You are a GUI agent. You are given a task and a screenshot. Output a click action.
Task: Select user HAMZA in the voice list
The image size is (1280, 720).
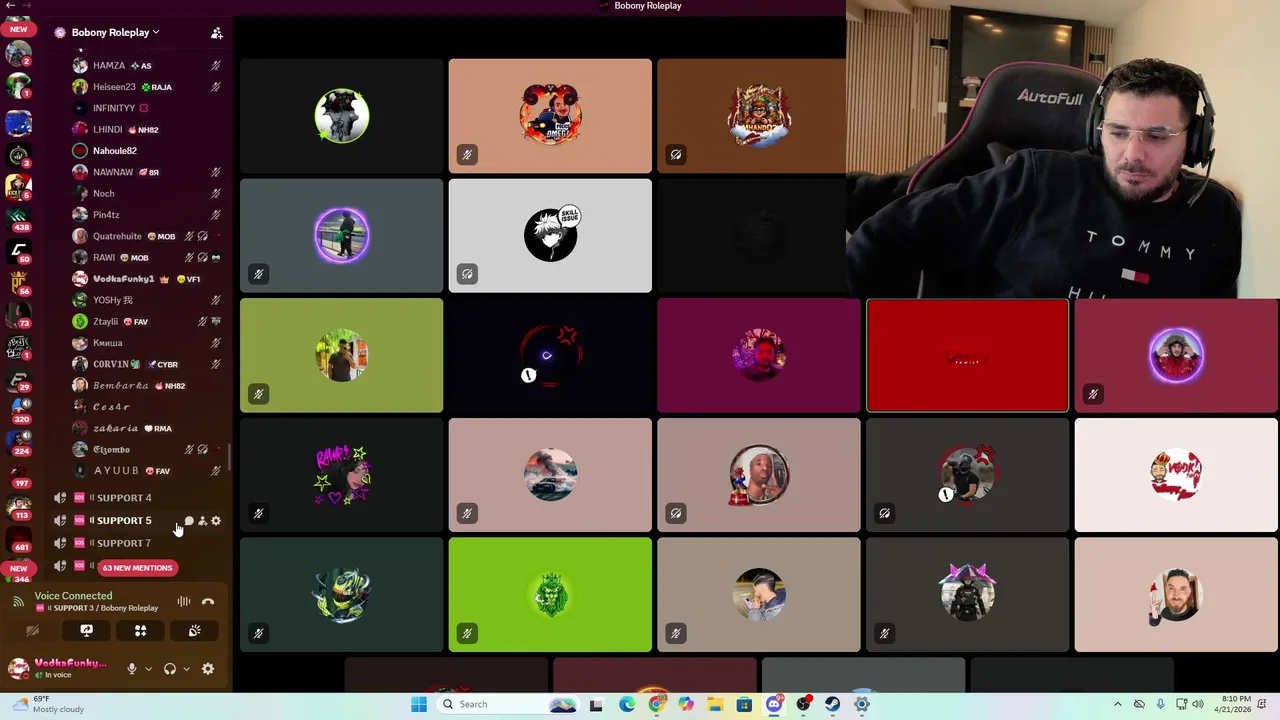pos(145,66)
